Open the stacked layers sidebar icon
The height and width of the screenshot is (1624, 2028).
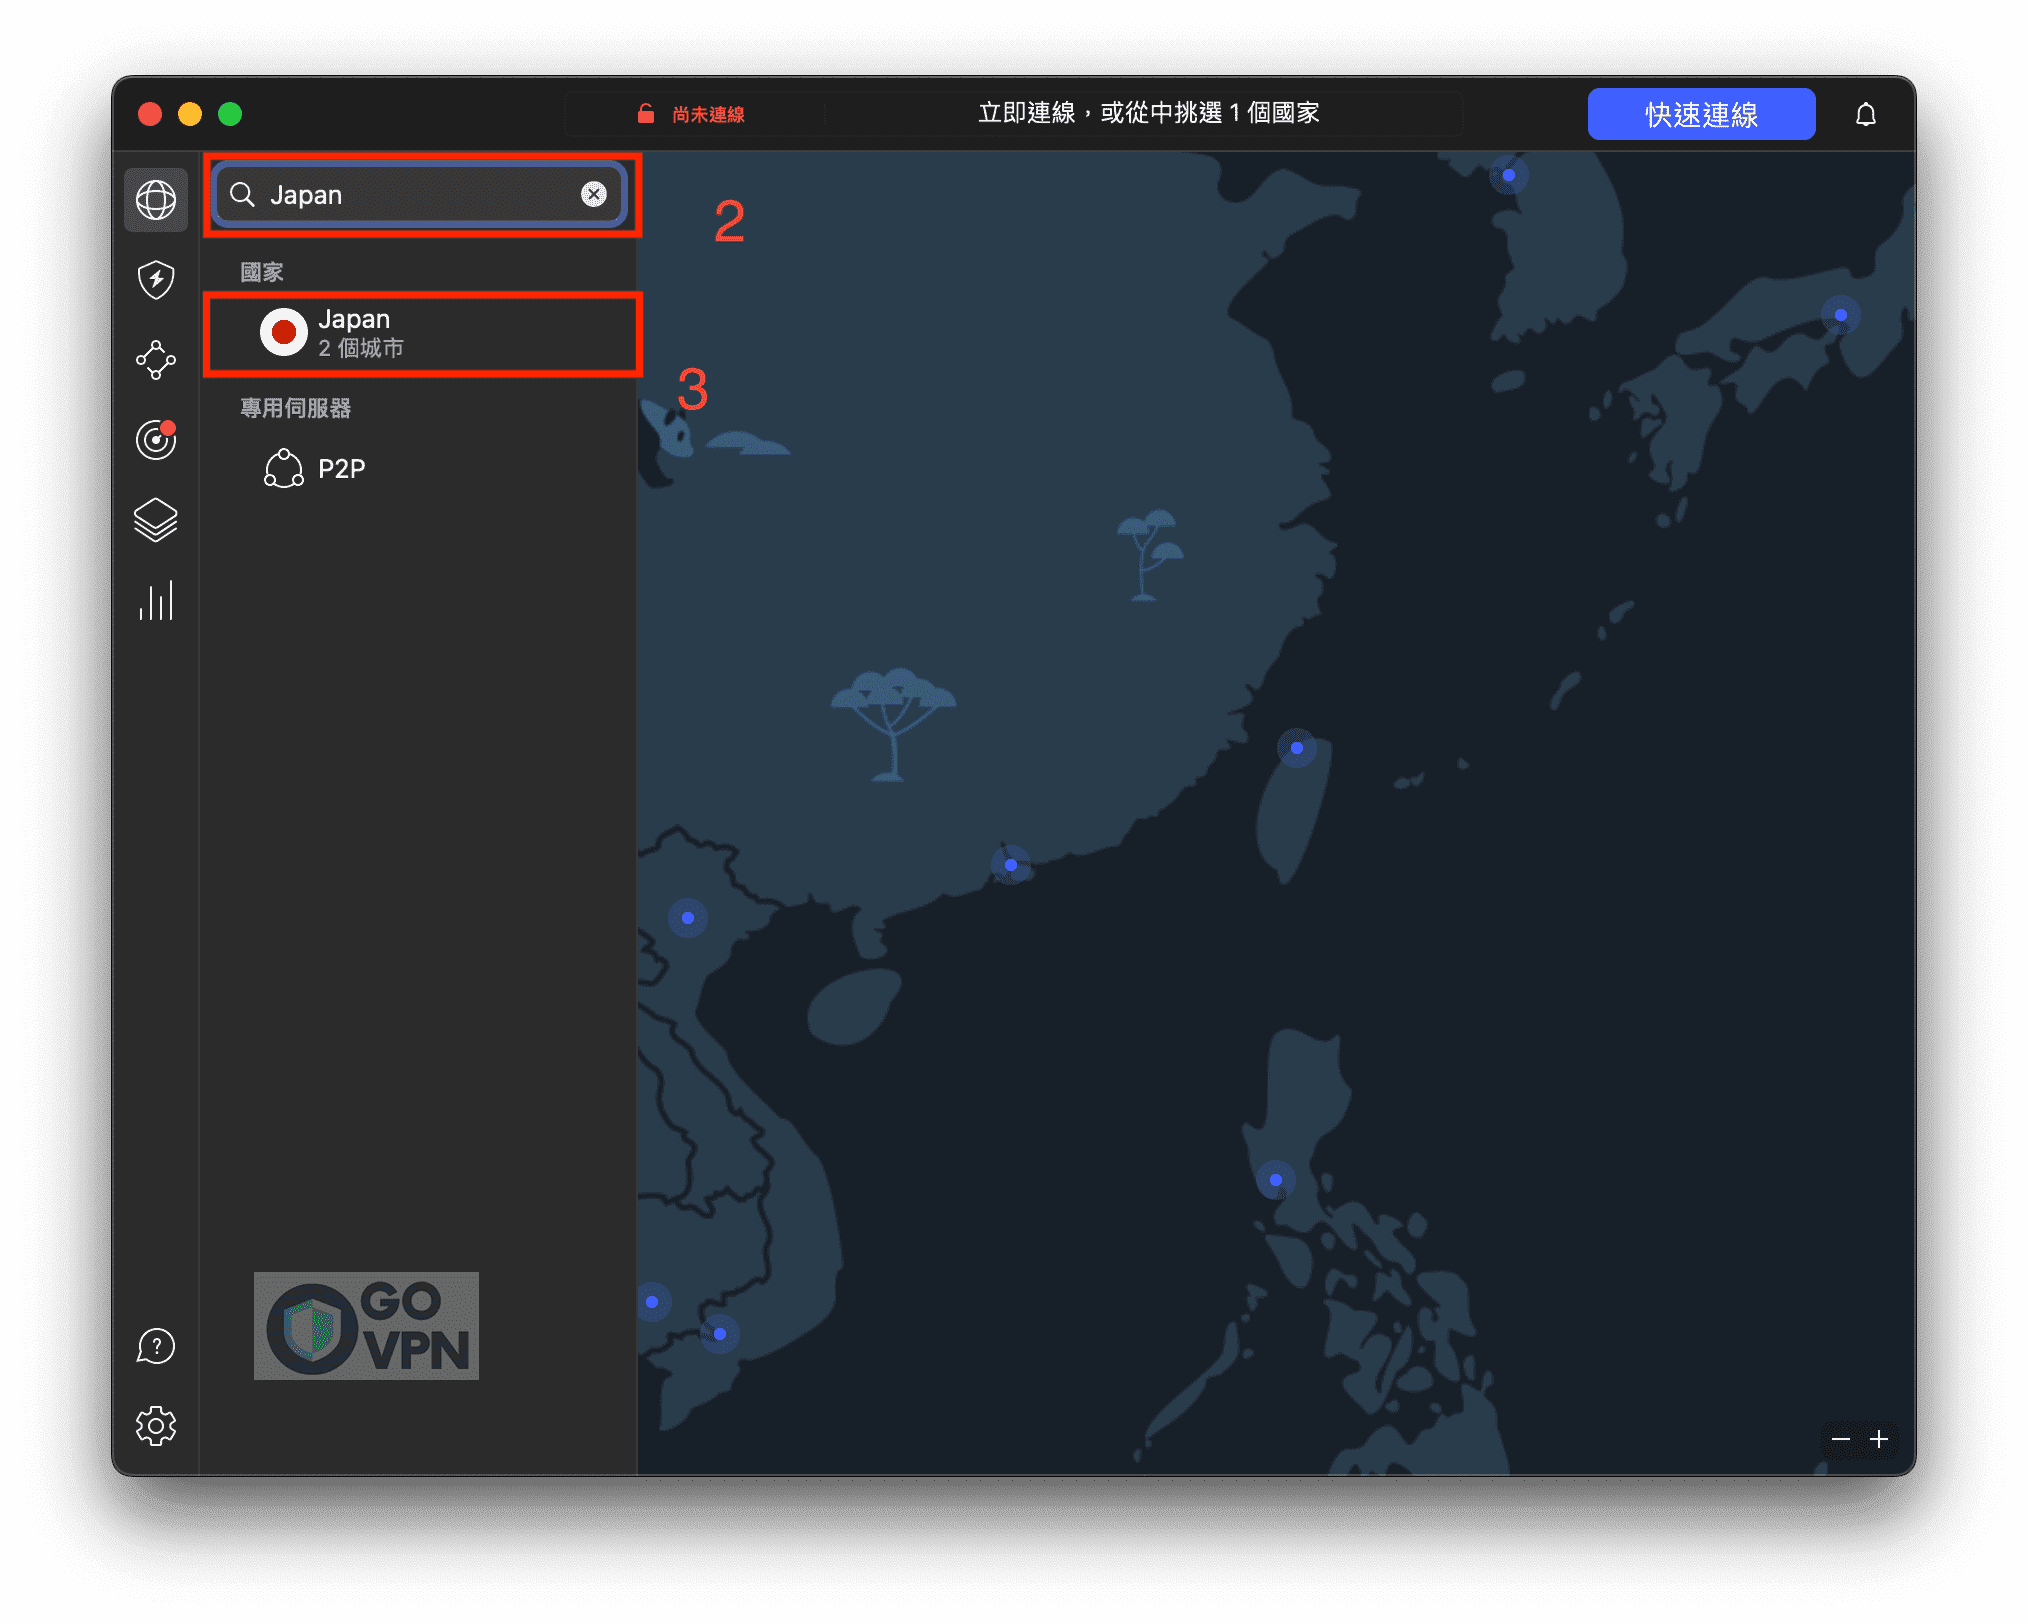[156, 520]
